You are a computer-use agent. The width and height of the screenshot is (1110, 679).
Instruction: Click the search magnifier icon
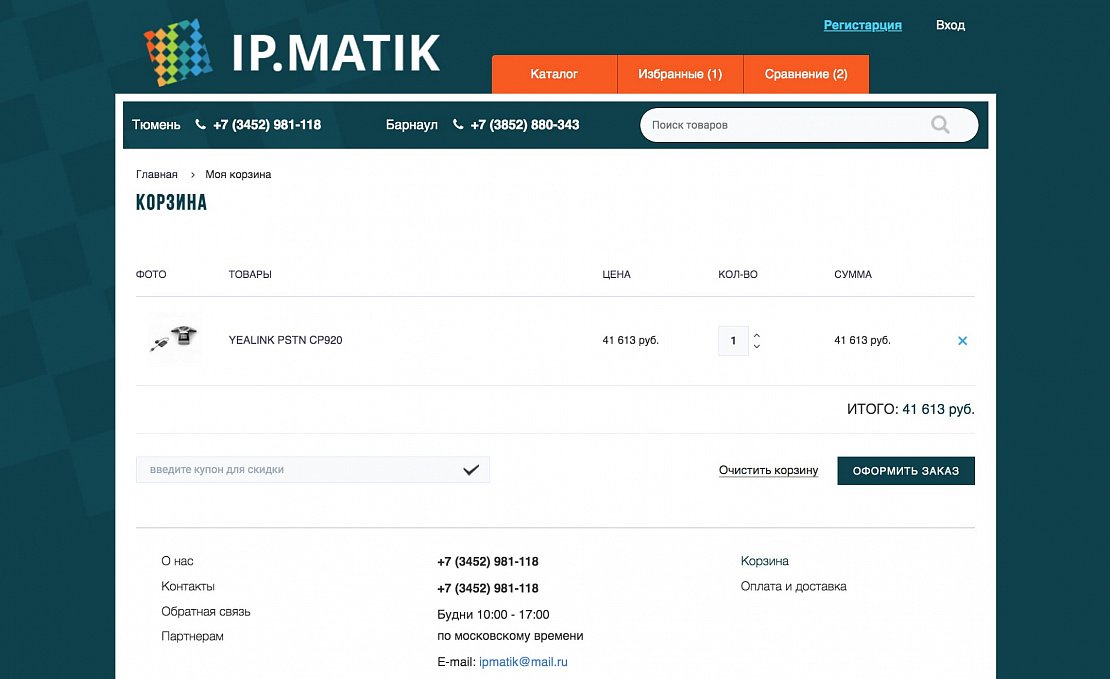click(940, 125)
